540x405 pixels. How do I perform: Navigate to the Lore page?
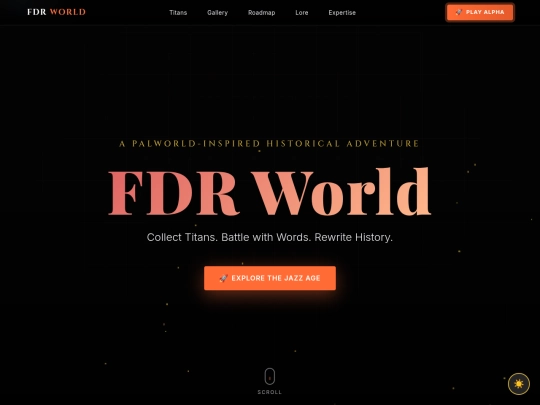[x=302, y=13]
